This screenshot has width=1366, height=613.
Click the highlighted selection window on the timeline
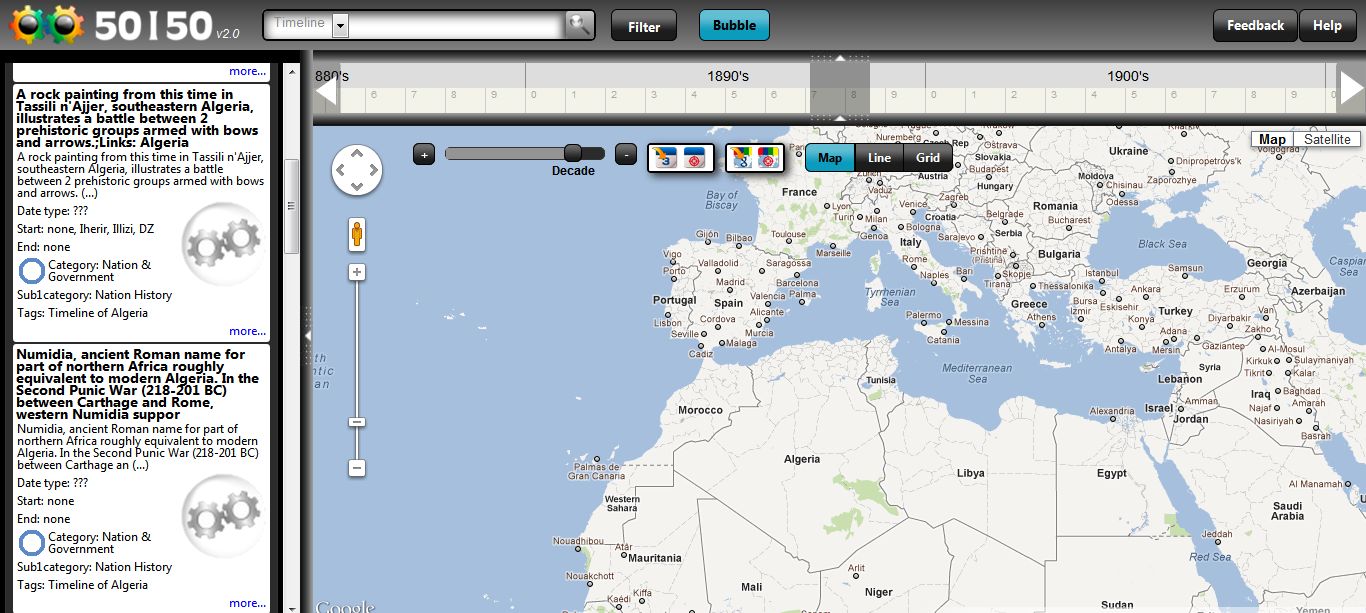pyautogui.click(x=840, y=88)
